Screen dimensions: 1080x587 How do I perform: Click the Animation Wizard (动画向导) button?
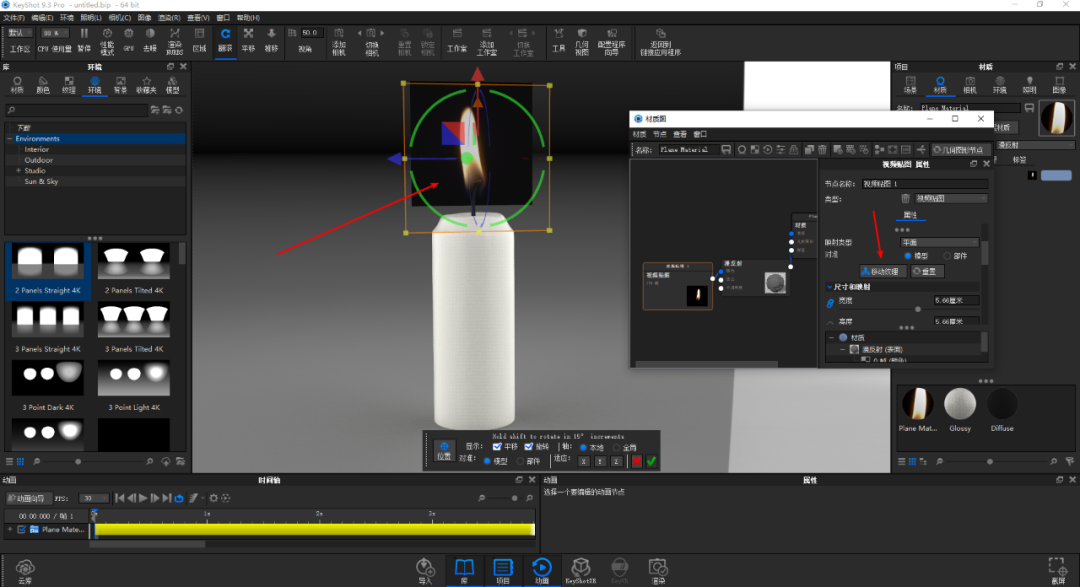[x=28, y=498]
